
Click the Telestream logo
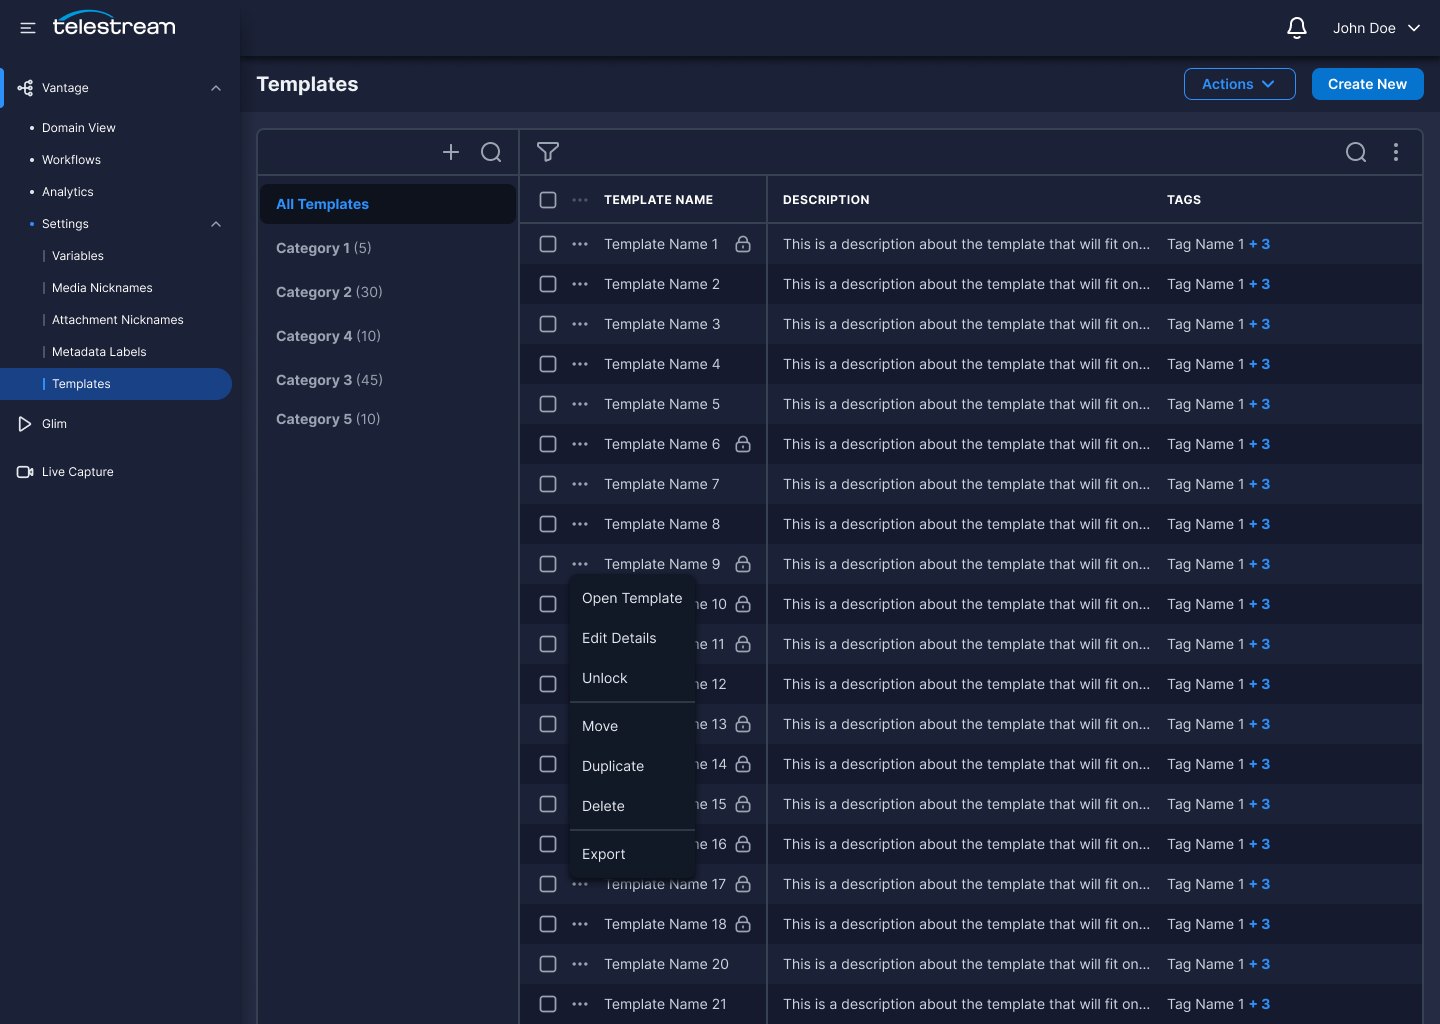click(114, 24)
